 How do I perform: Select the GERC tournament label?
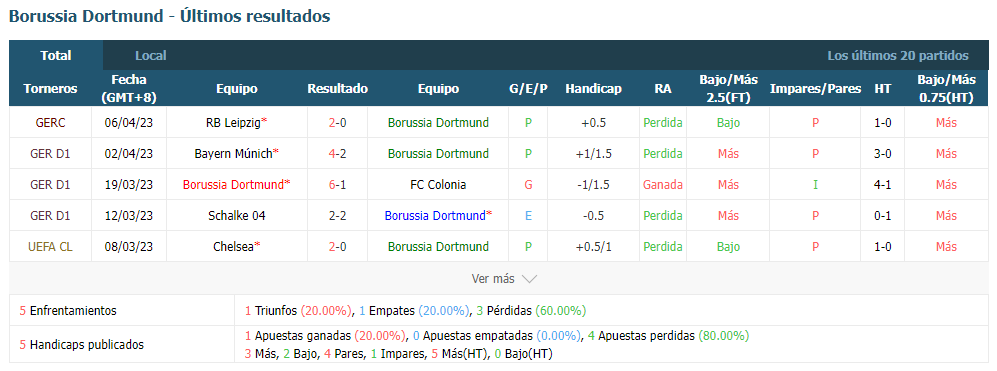pyautogui.click(x=50, y=123)
